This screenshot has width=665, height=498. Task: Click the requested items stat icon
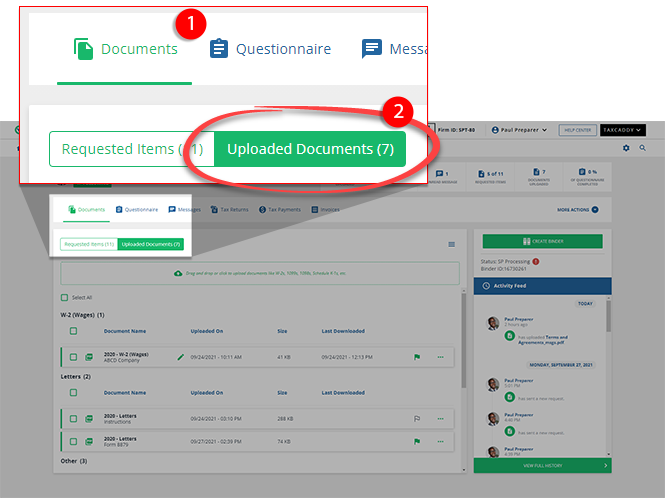coord(481,174)
